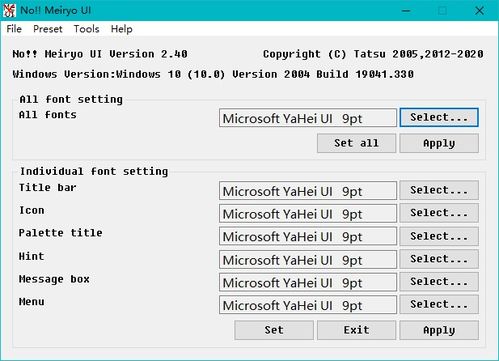This screenshot has width=499, height=361.
Task: Click Apply in All font setting group
Action: pyautogui.click(x=439, y=143)
